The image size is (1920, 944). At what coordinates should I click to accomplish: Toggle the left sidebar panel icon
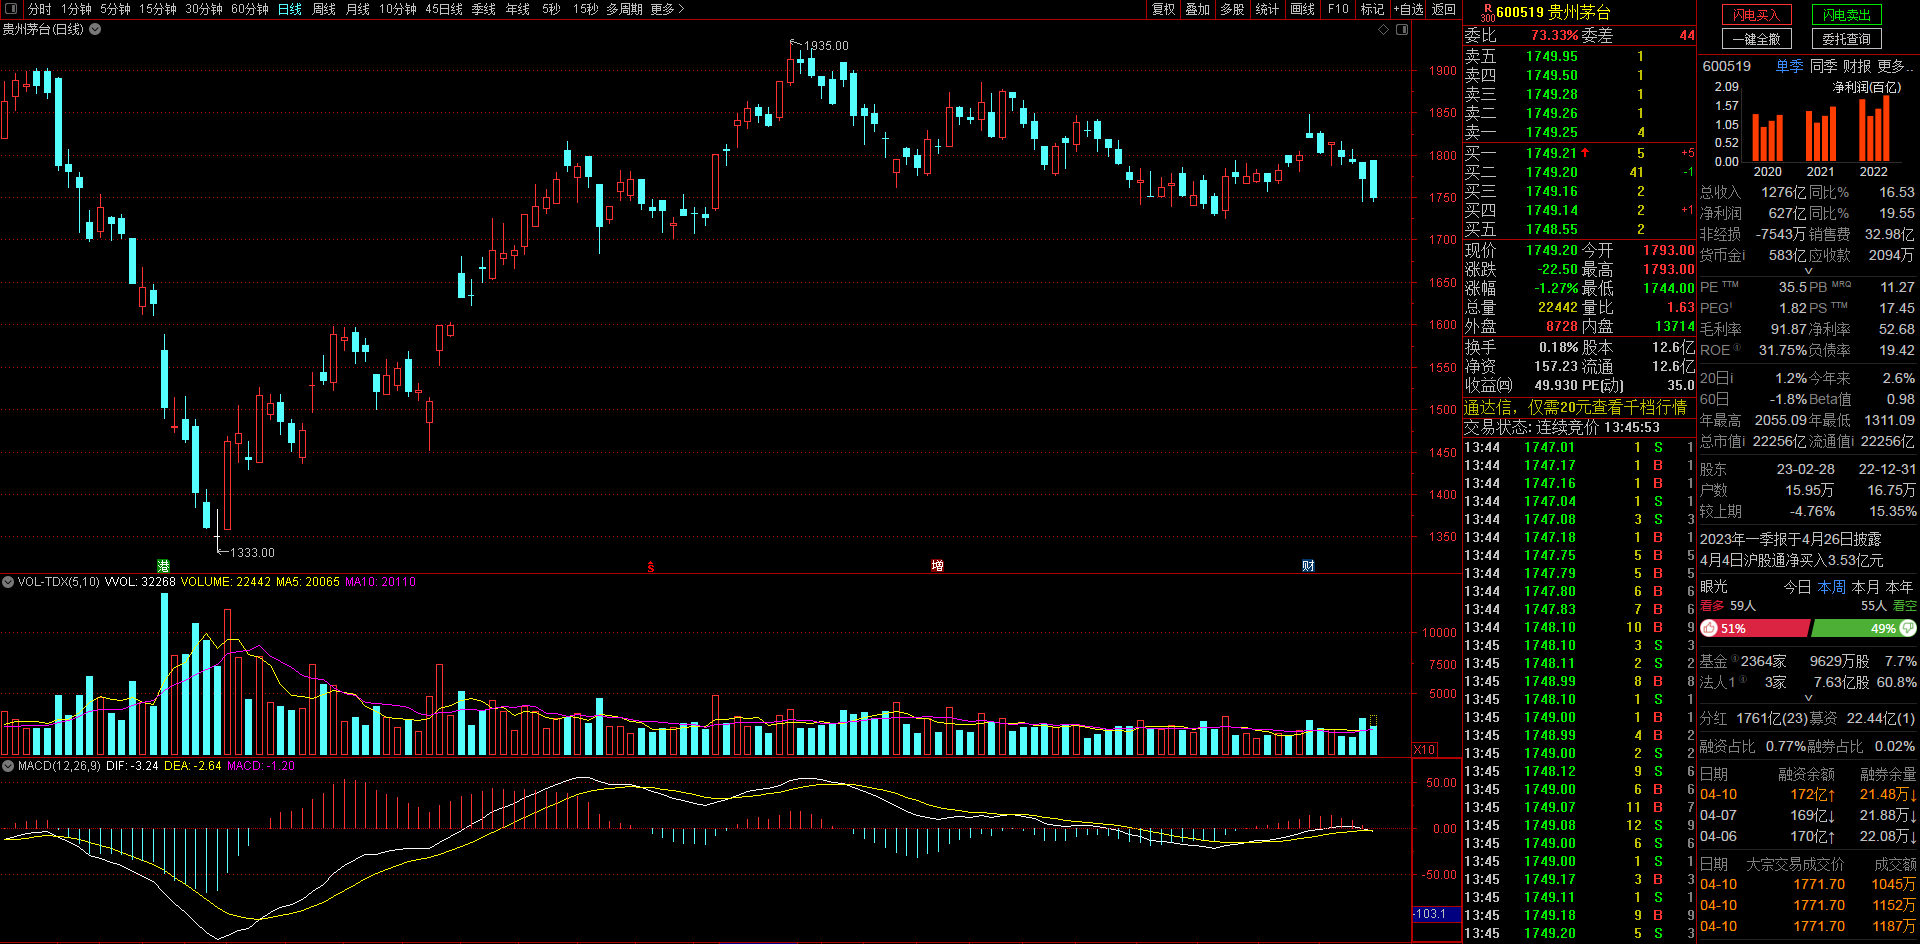(11, 9)
